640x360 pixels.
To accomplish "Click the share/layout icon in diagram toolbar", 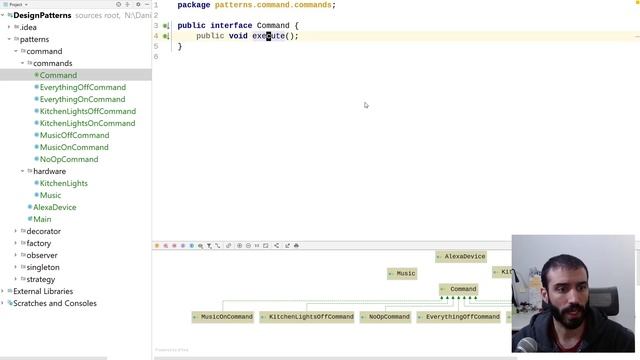I will point(277,246).
